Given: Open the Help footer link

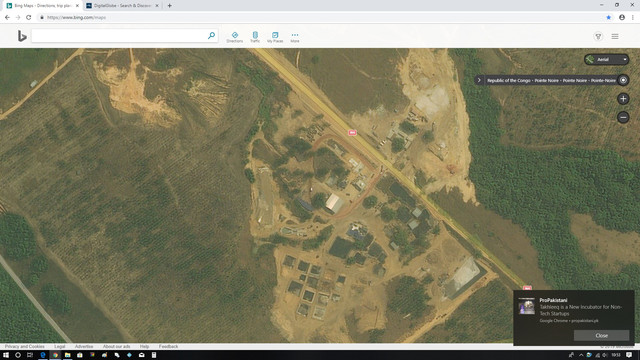Looking at the screenshot, I should coord(144,347).
